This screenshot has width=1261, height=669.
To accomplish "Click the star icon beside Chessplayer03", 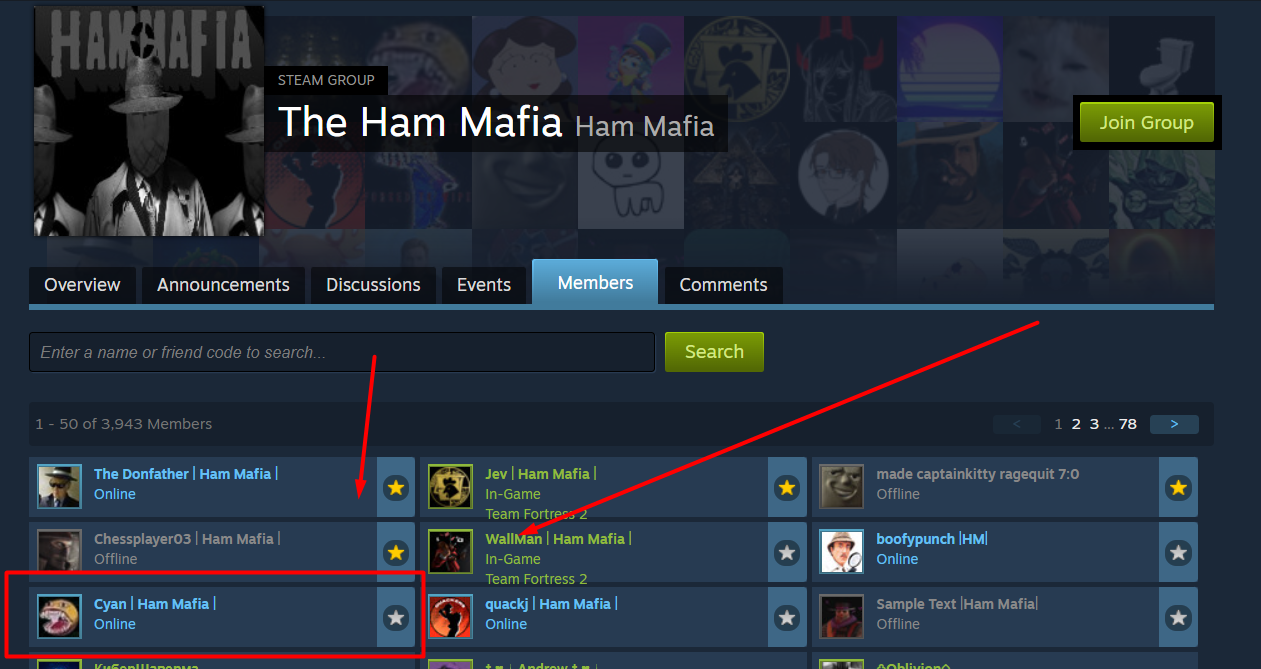I will pyautogui.click(x=396, y=552).
